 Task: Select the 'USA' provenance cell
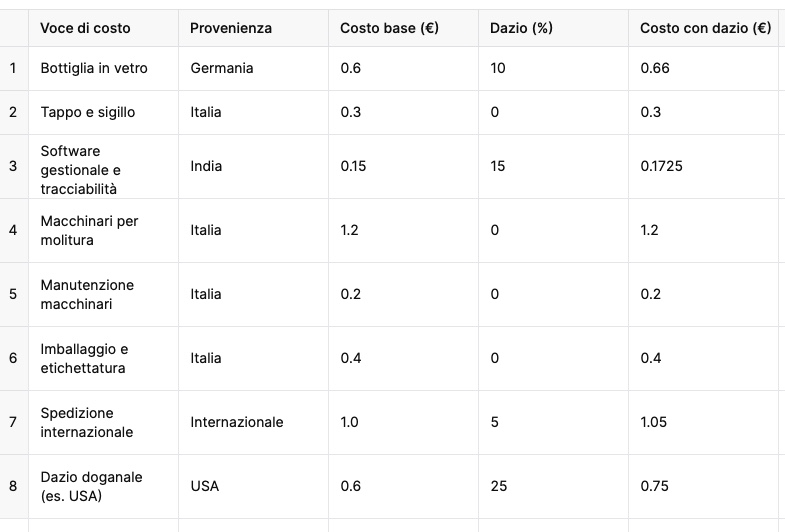[205, 486]
